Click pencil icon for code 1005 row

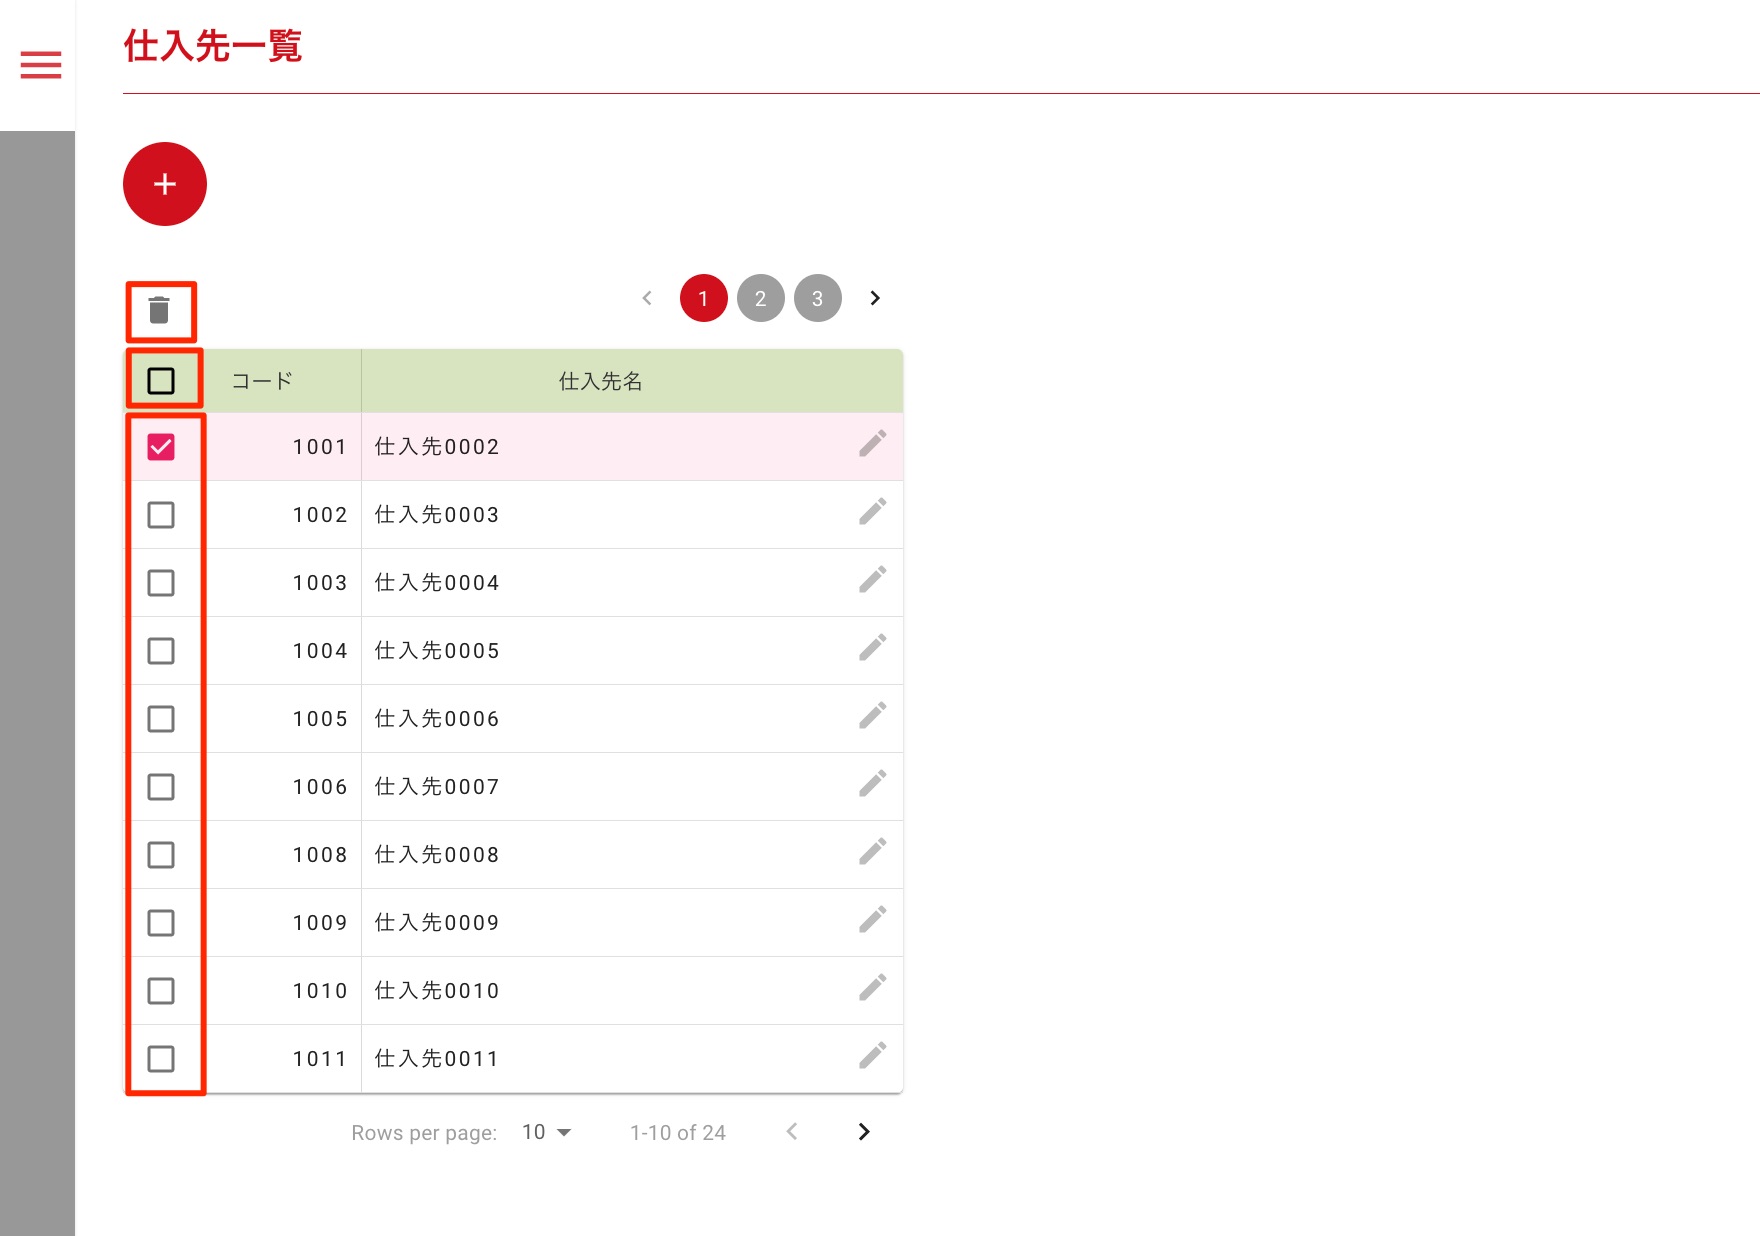tap(872, 716)
